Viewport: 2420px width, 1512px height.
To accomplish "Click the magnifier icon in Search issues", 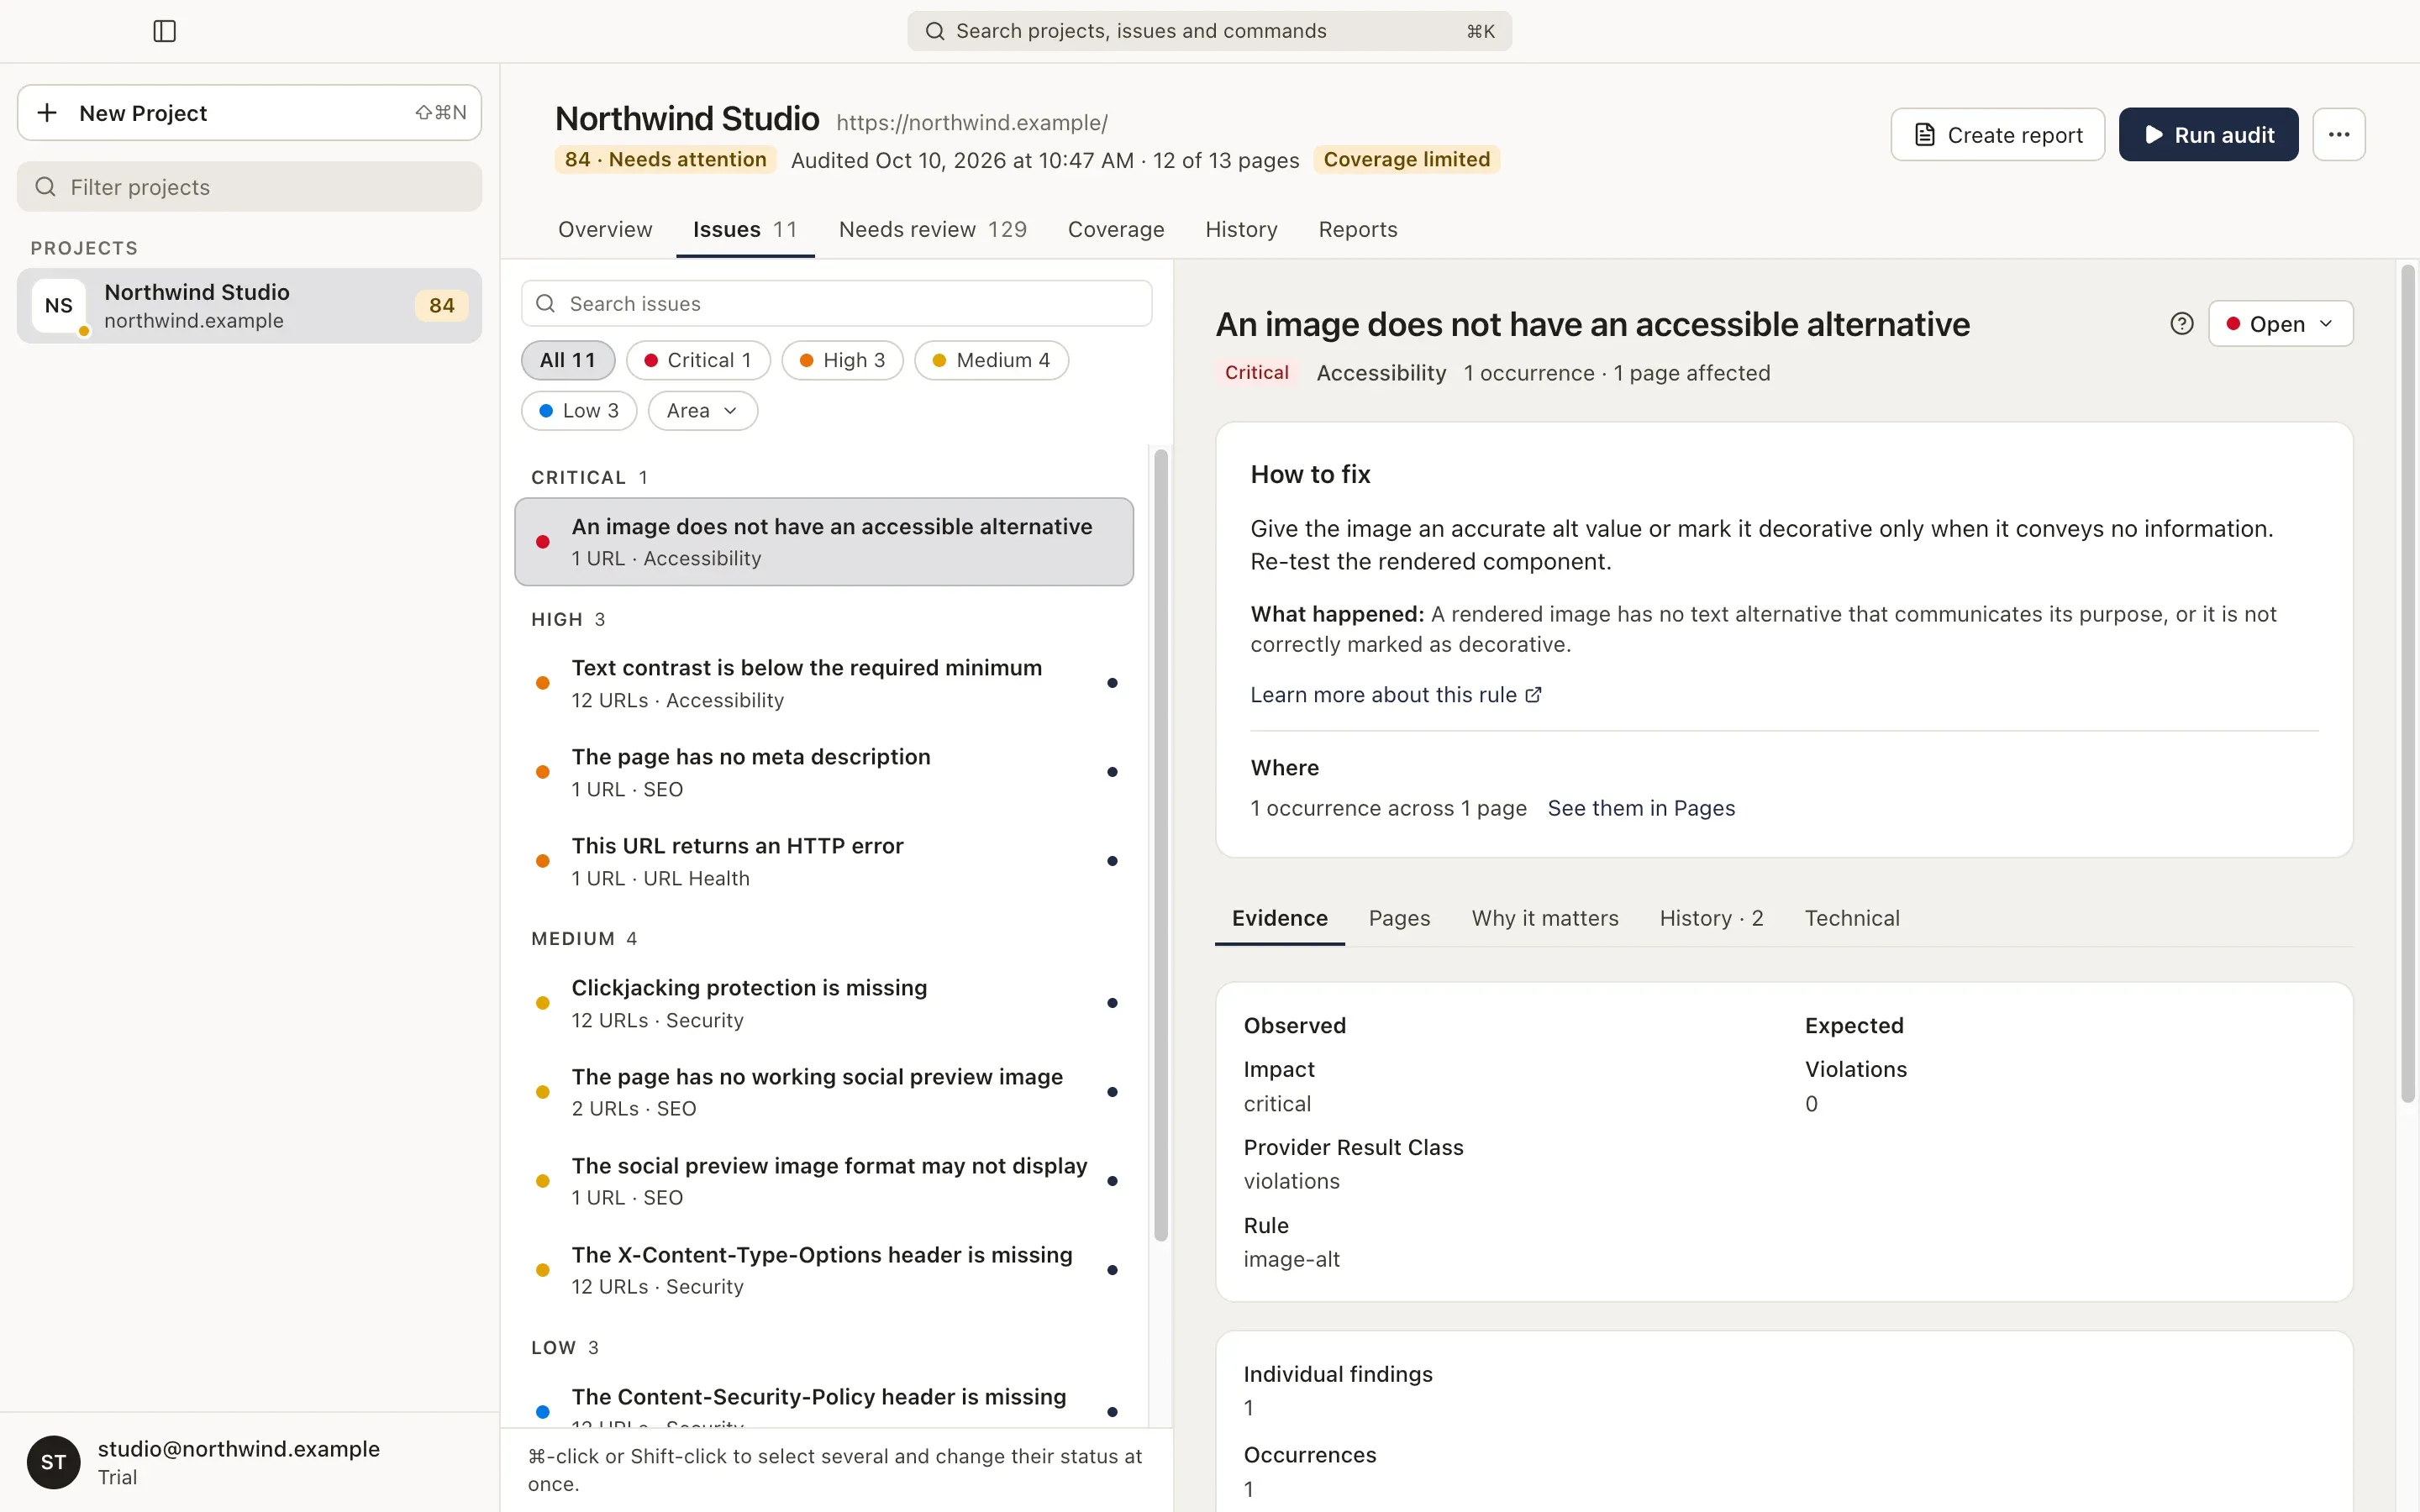I will (545, 303).
